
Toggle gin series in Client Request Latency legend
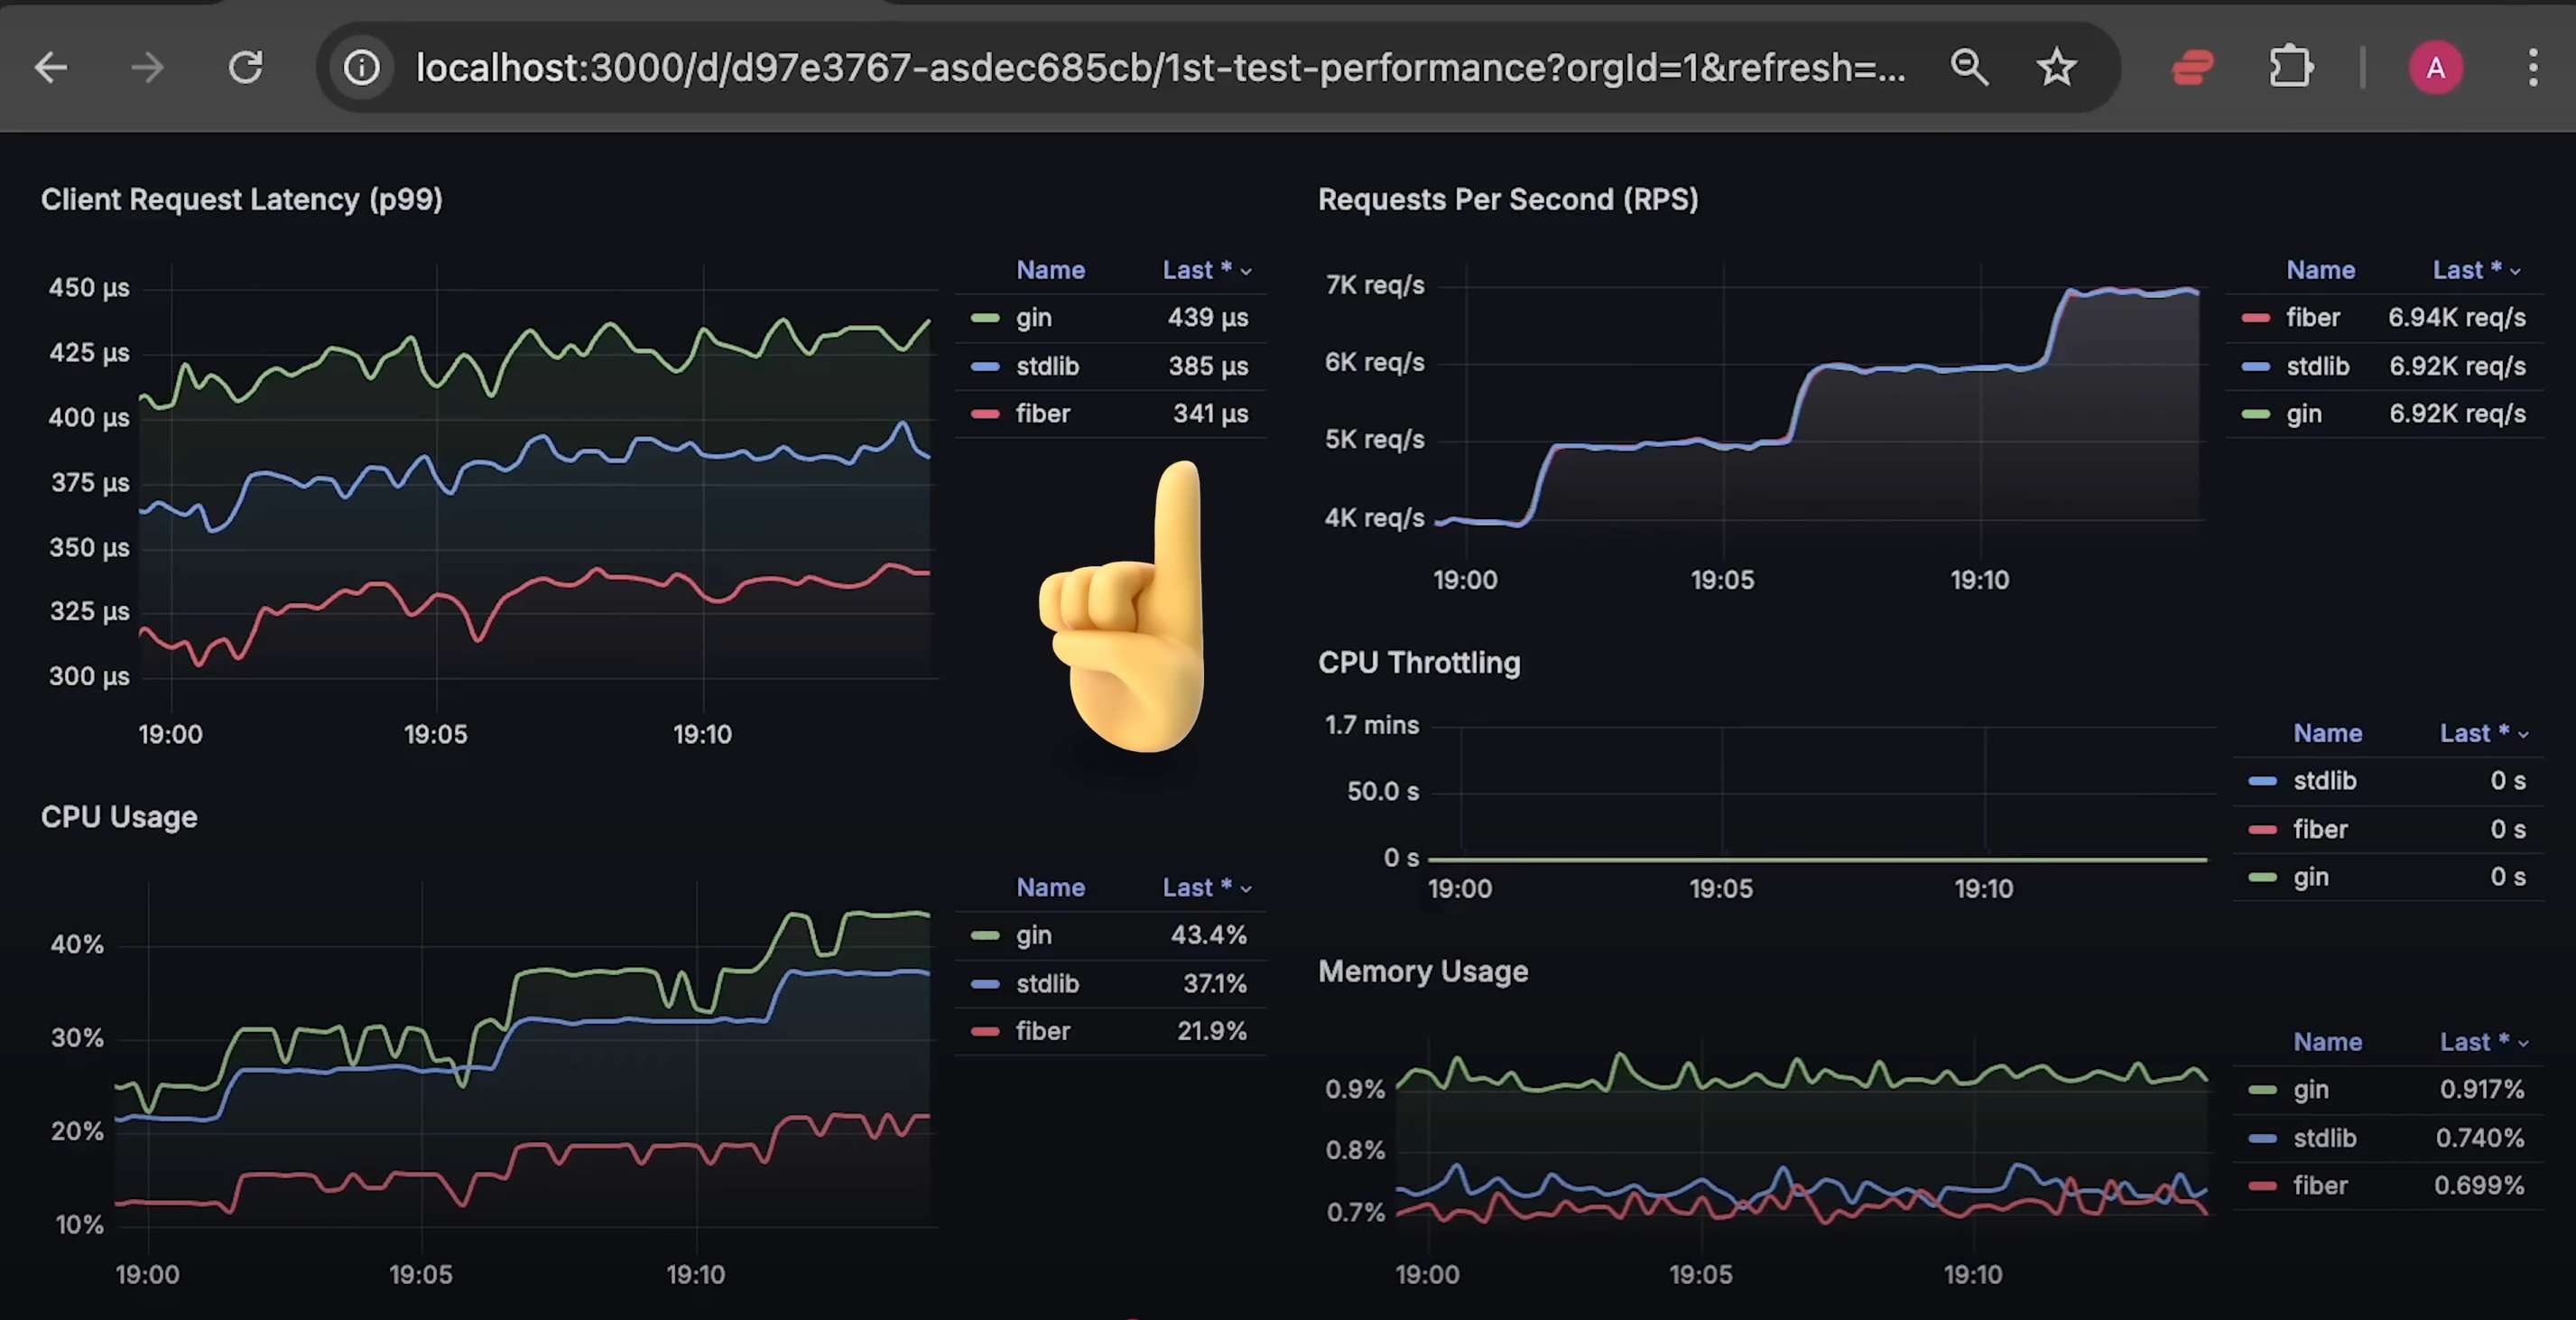[1033, 318]
